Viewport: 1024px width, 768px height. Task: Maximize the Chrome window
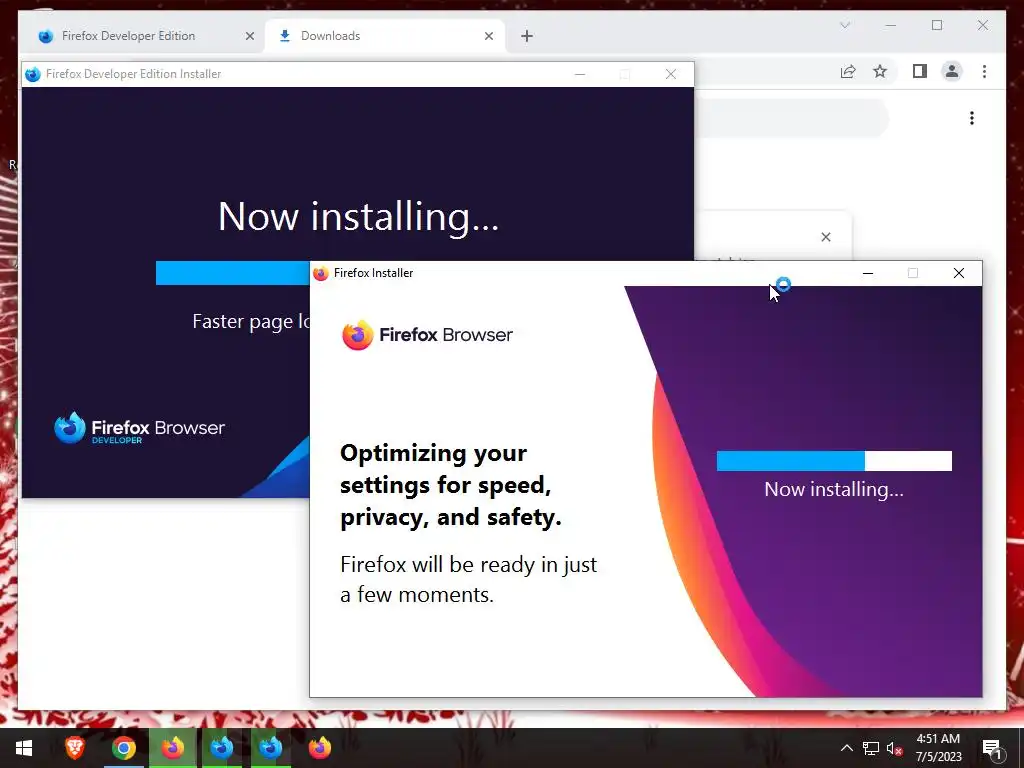[937, 25]
